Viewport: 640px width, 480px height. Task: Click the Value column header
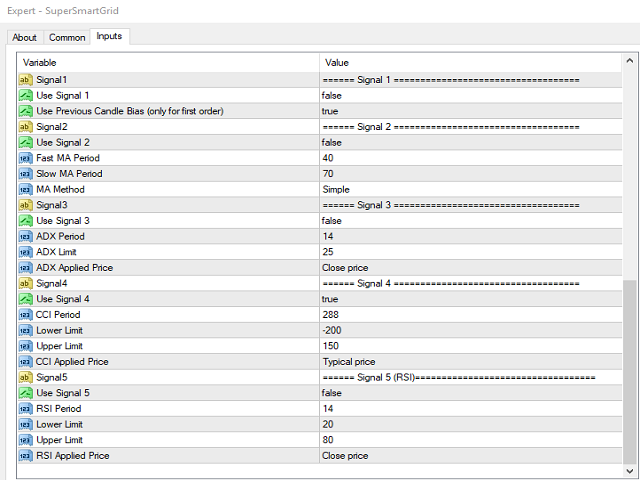(x=471, y=62)
